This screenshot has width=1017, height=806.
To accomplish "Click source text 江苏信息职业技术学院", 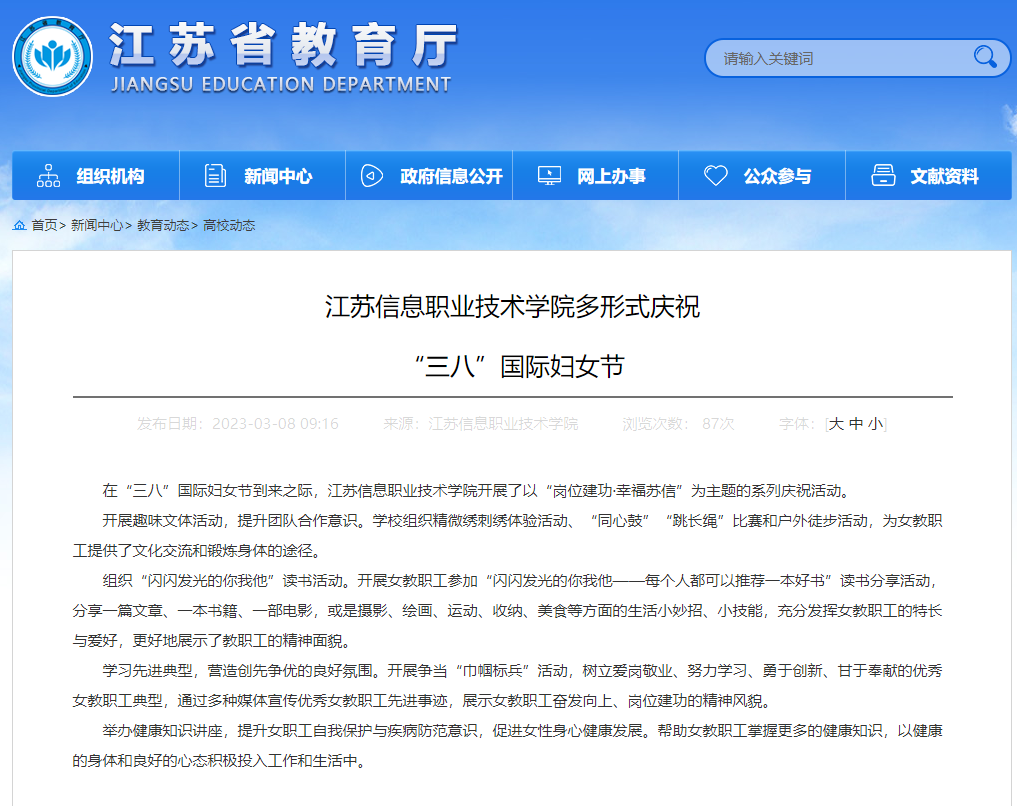I will 503,423.
